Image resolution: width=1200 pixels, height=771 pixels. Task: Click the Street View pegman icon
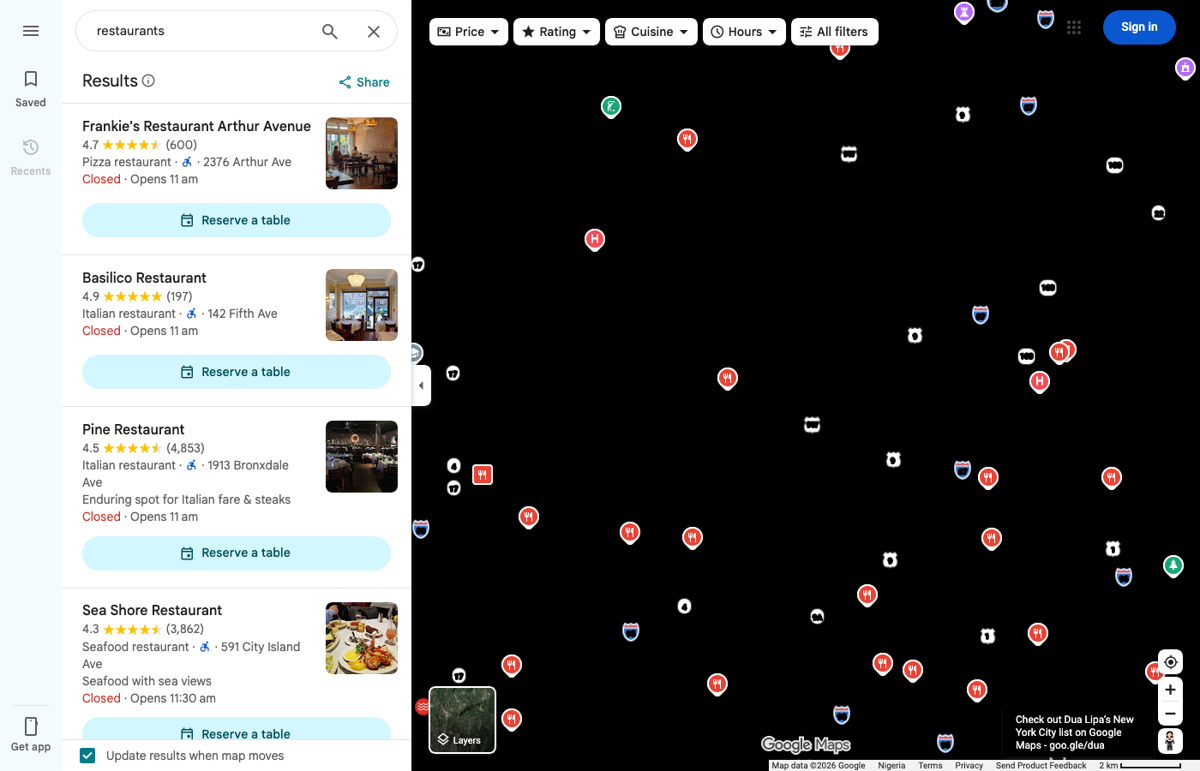(x=1170, y=741)
